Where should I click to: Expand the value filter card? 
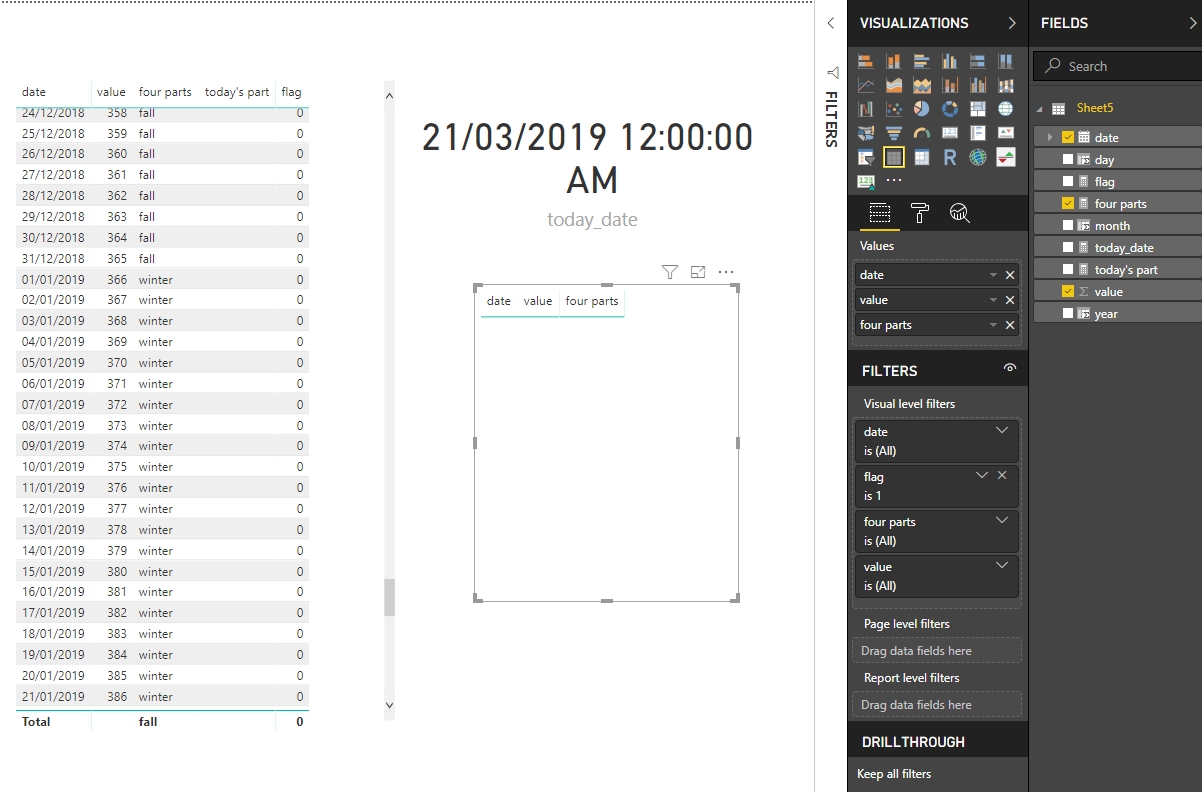1003,565
